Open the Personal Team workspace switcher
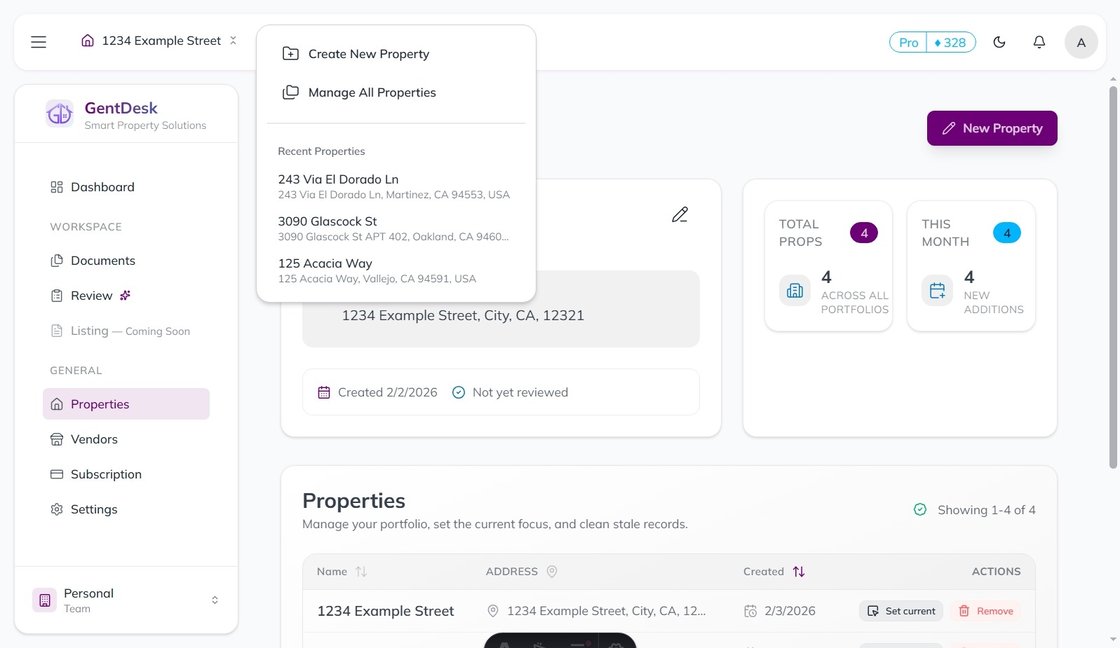This screenshot has height=648, width=1120. [127, 600]
